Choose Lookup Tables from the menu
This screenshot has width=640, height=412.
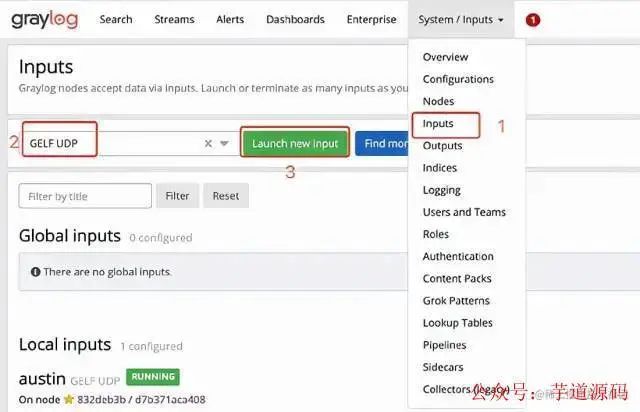pyautogui.click(x=458, y=323)
